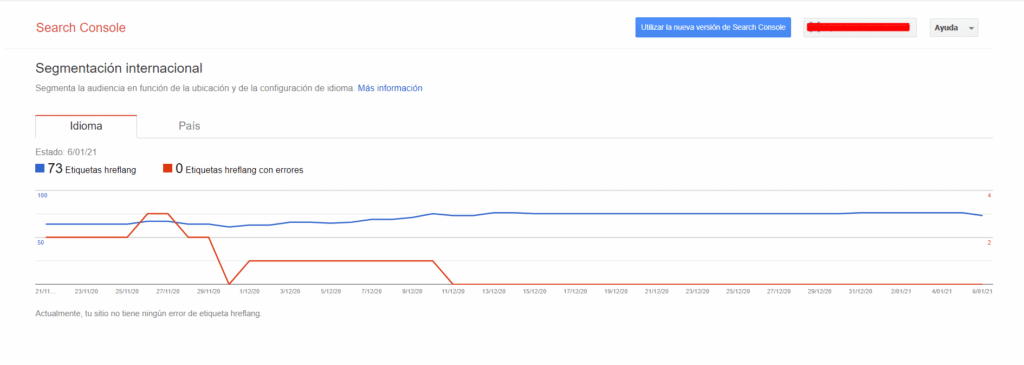The height and width of the screenshot is (365, 1024).
Task: Click the 1/12/20 date label on axis
Action: (x=249, y=291)
